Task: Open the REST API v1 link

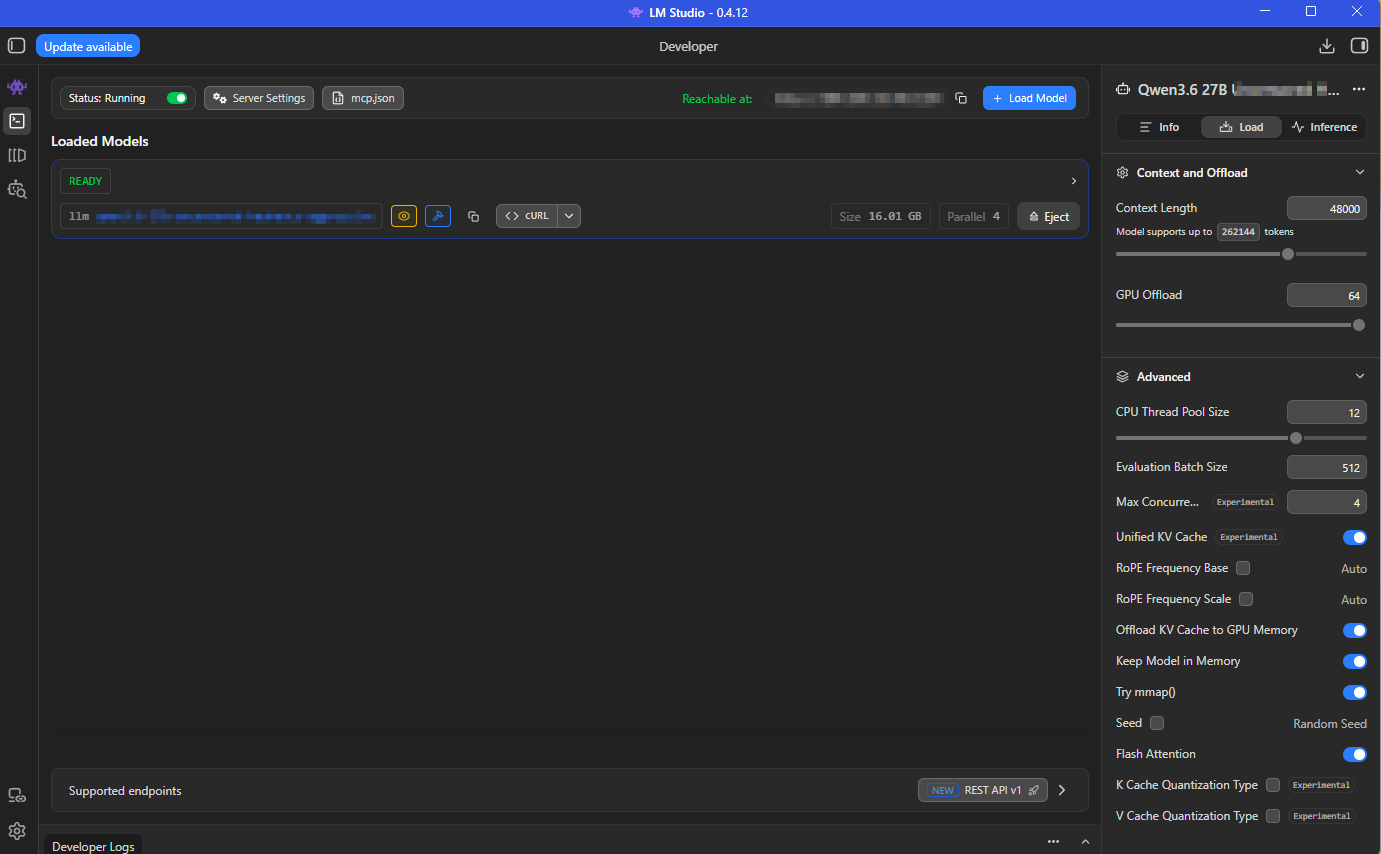Action: tap(983, 790)
